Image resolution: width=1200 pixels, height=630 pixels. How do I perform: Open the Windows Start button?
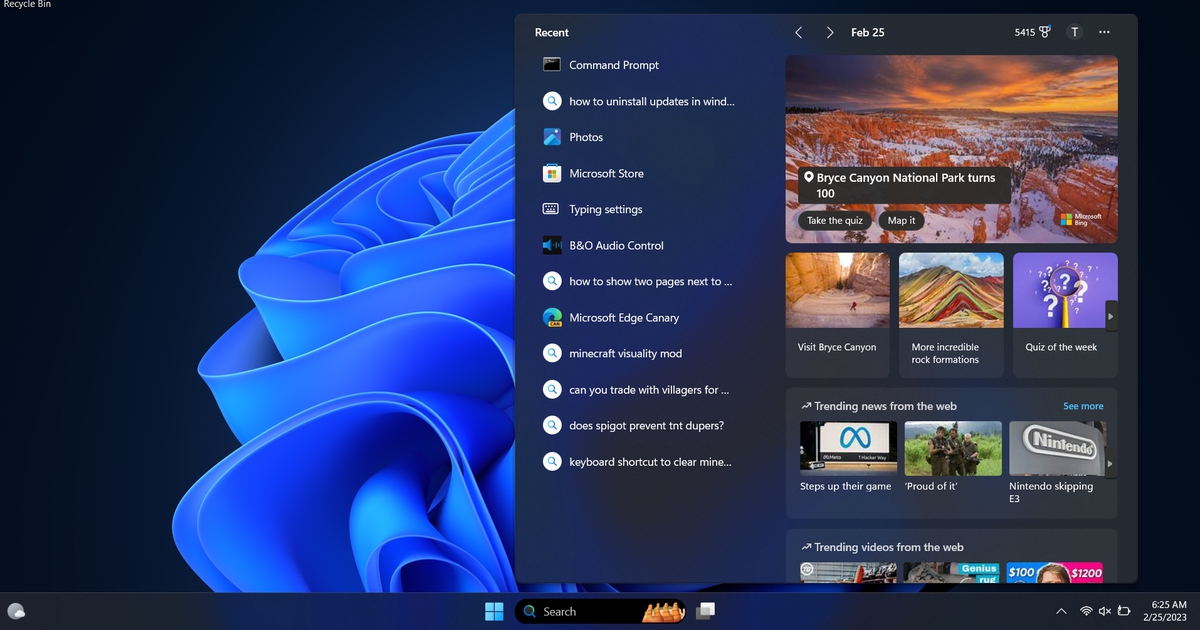point(494,611)
